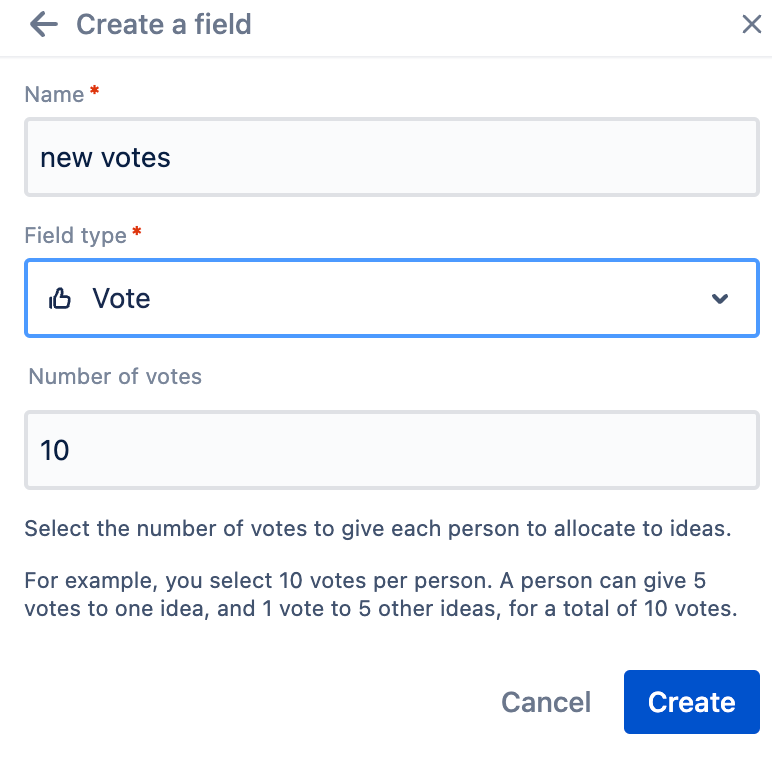Cancel field creation
772x778 pixels.
point(546,702)
